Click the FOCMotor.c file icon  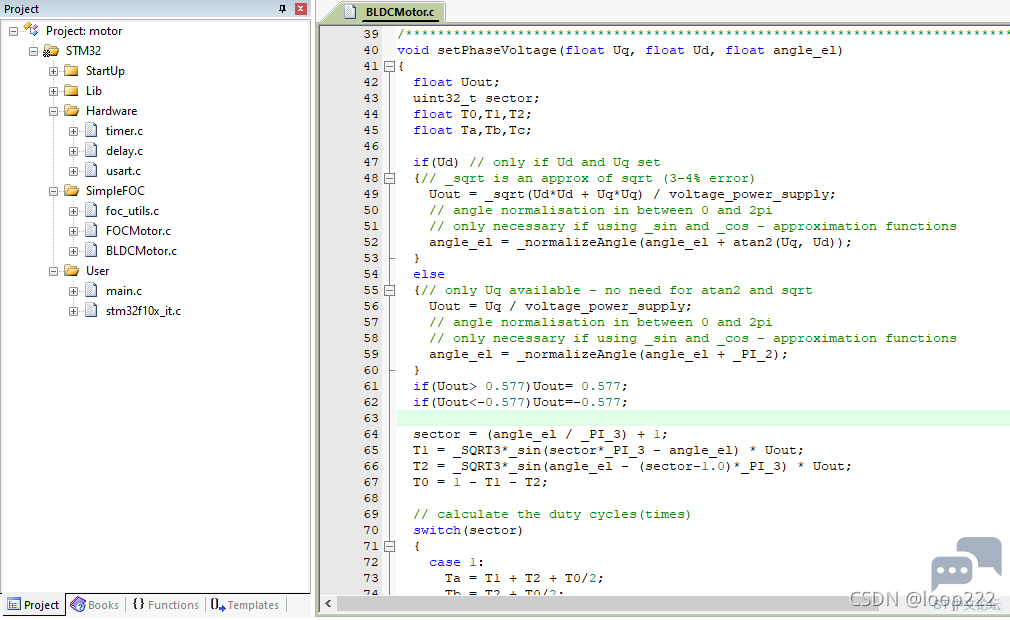coord(91,230)
